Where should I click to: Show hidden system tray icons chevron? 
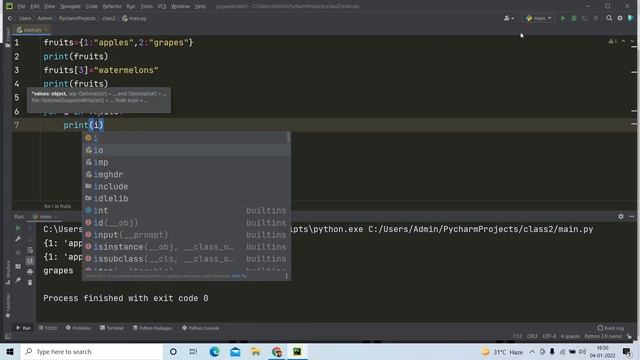[x=532, y=351]
